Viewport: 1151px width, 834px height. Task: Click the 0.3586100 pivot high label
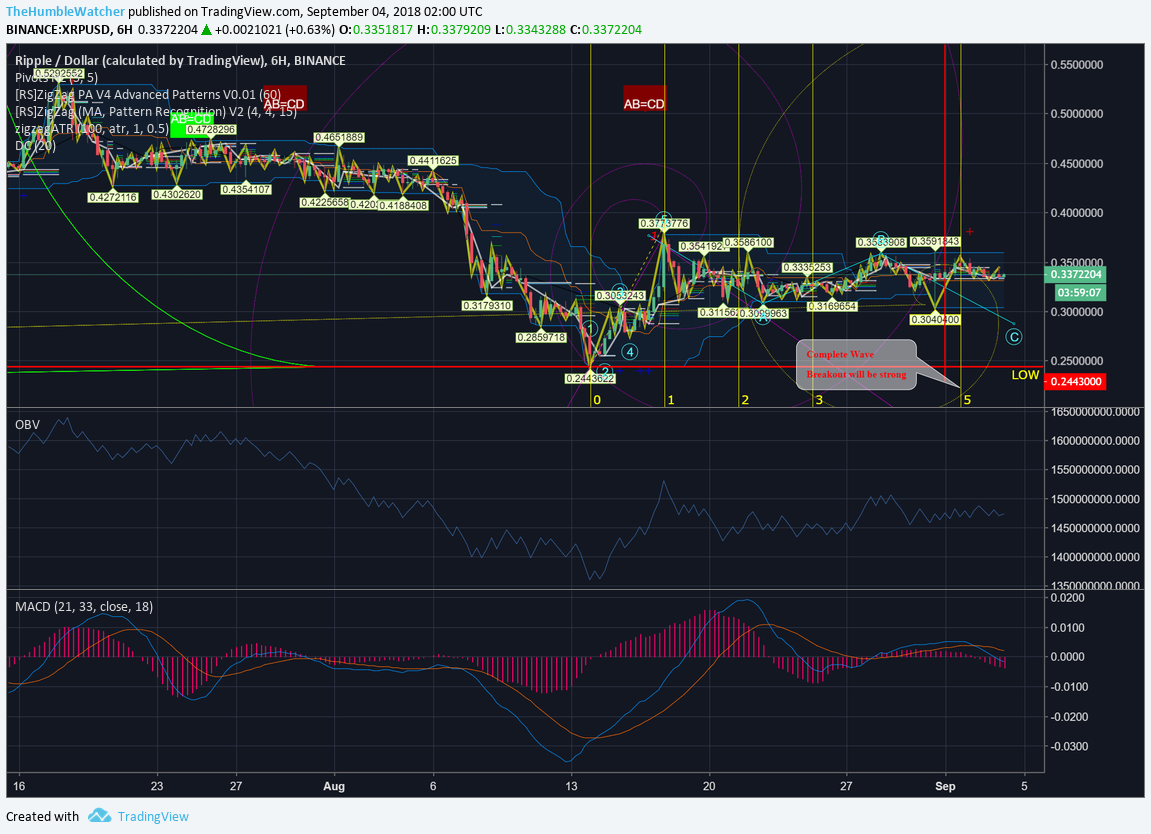748,242
